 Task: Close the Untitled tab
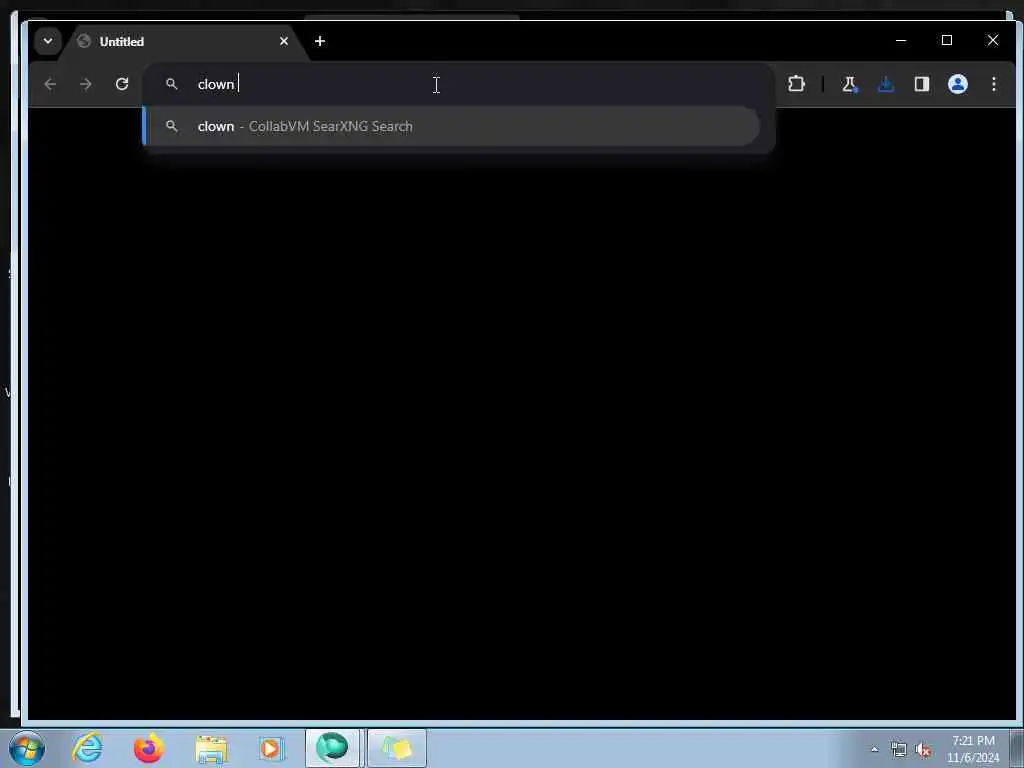click(x=283, y=41)
